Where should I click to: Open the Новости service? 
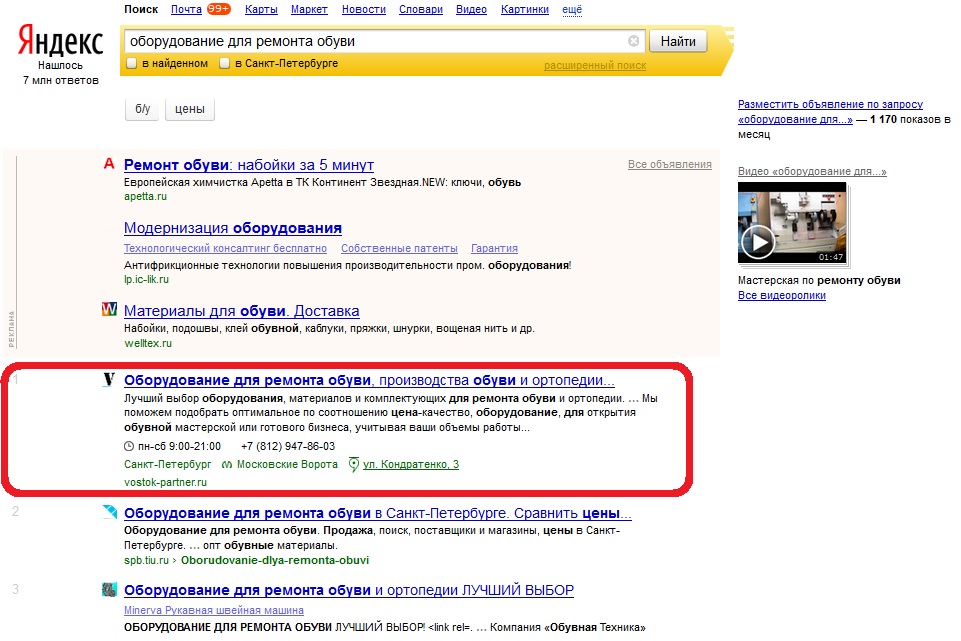[363, 9]
